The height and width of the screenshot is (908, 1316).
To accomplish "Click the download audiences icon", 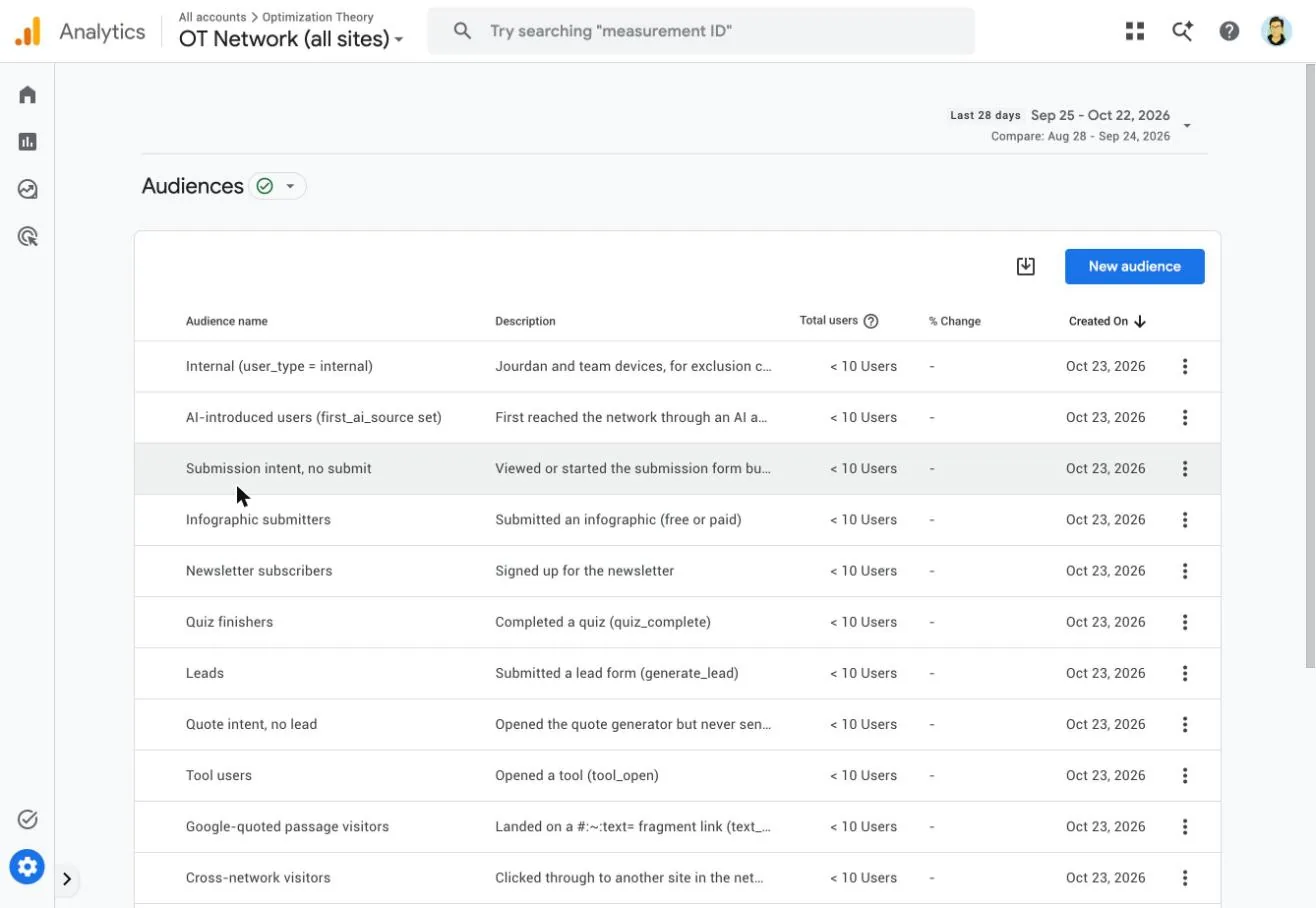I will tap(1025, 267).
